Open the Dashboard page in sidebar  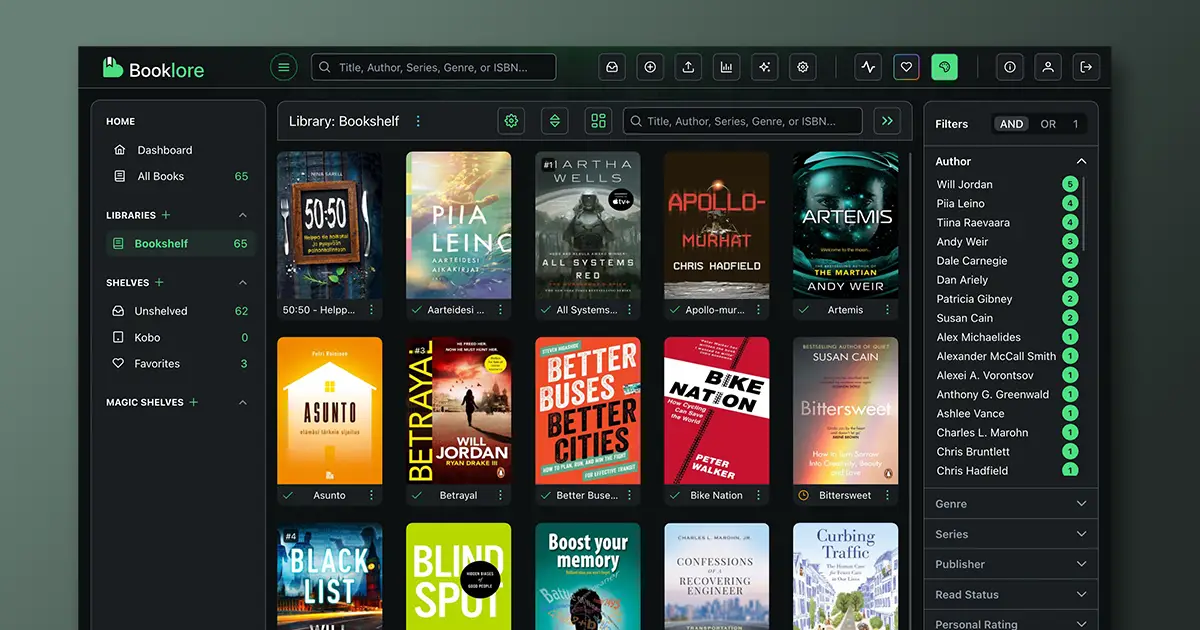[164, 150]
